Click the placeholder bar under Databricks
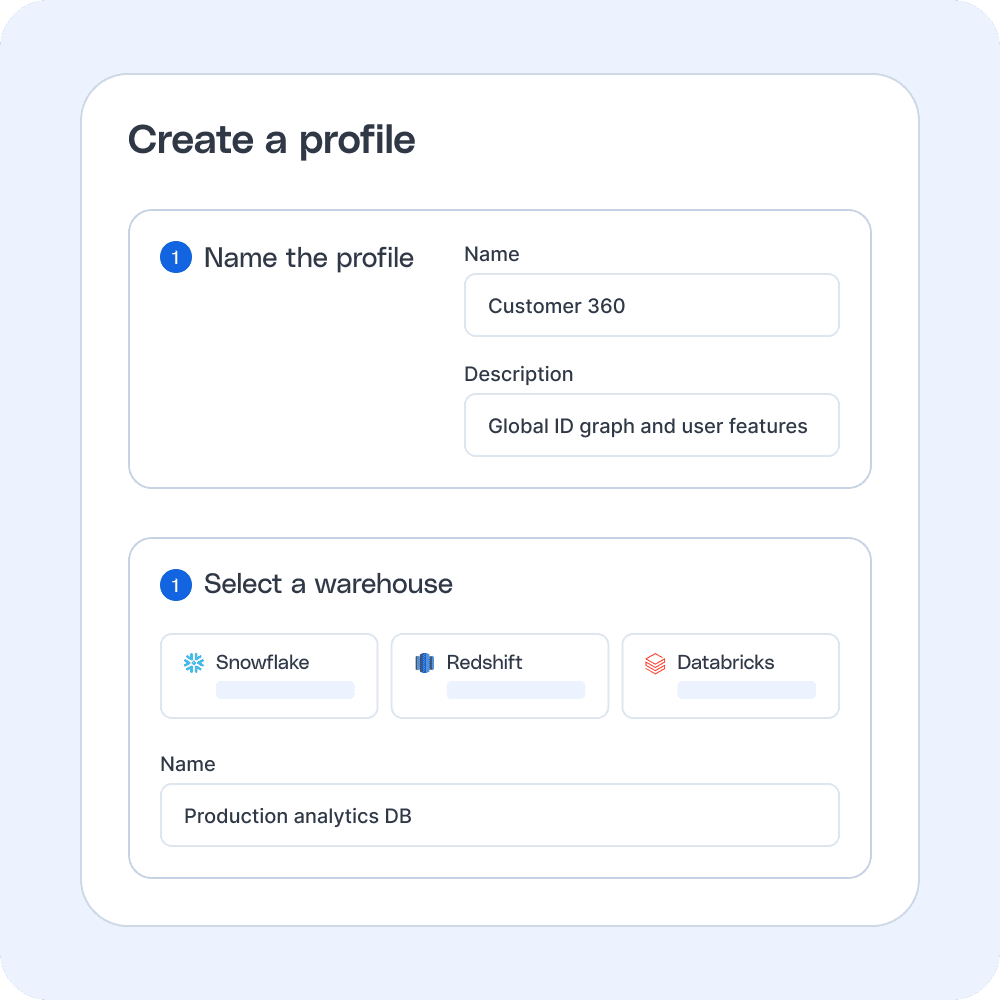 click(x=746, y=690)
